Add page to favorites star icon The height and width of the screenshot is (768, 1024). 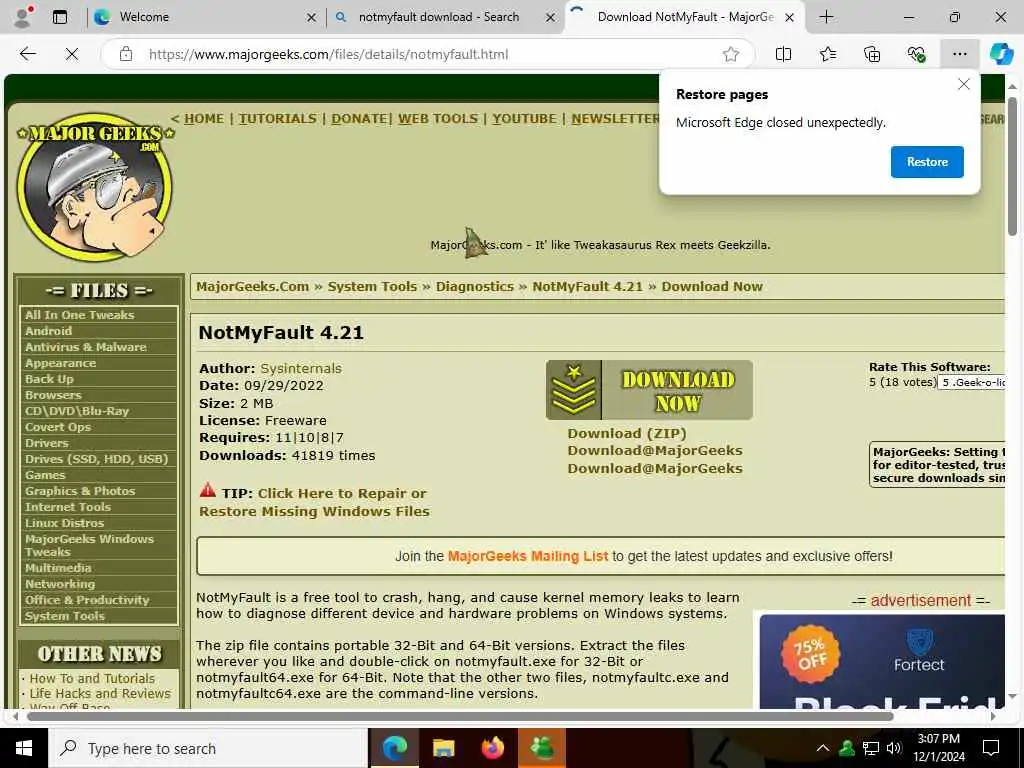[x=731, y=54]
